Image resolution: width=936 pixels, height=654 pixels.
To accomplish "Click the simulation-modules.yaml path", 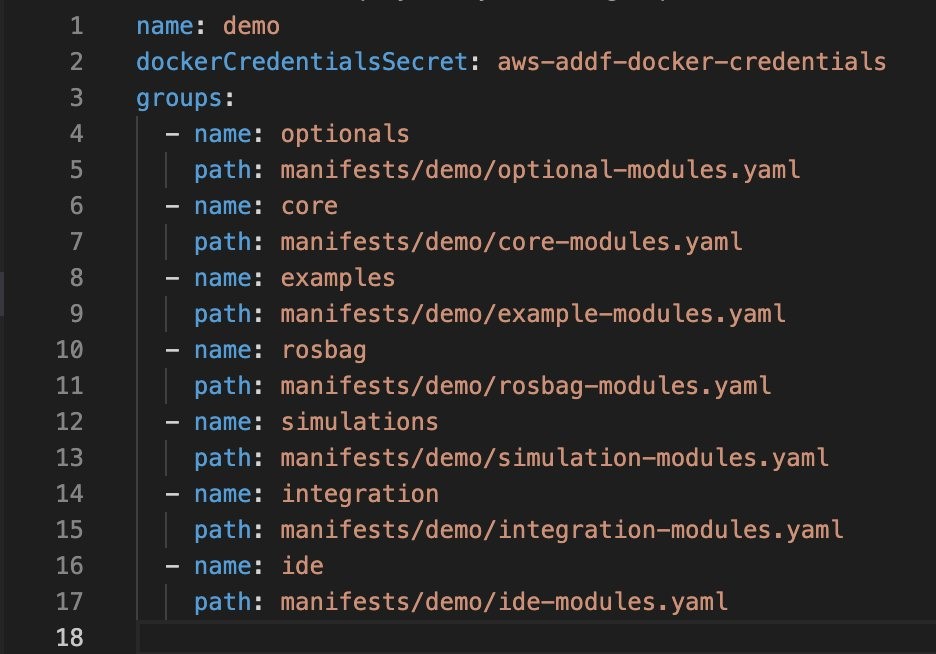I will tap(555, 458).
